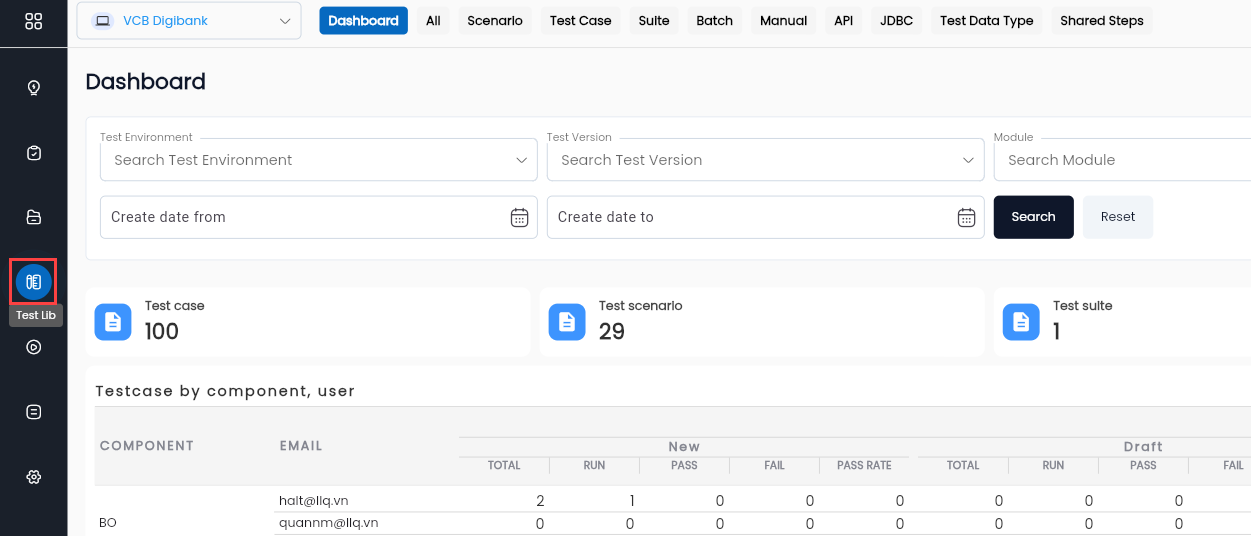The height and width of the screenshot is (536, 1251).
Task: Switch to the Manual tab
Action: [x=783, y=21]
